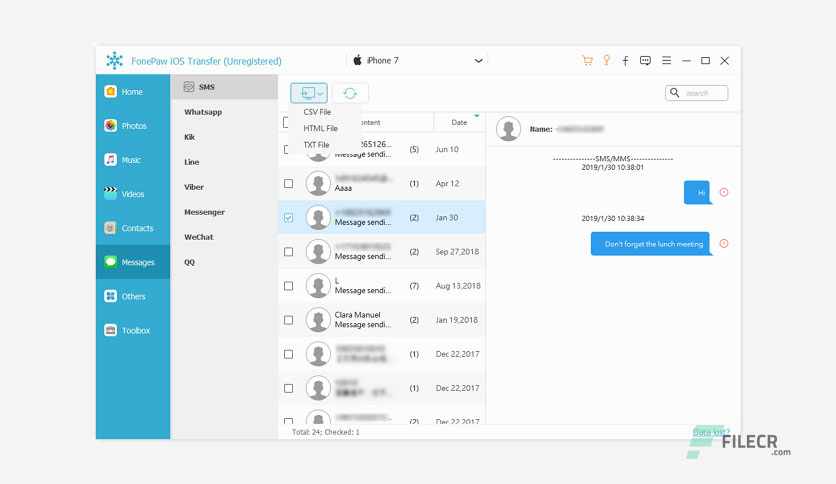Choose HTML File export option
The image size is (836, 484).
click(320, 128)
